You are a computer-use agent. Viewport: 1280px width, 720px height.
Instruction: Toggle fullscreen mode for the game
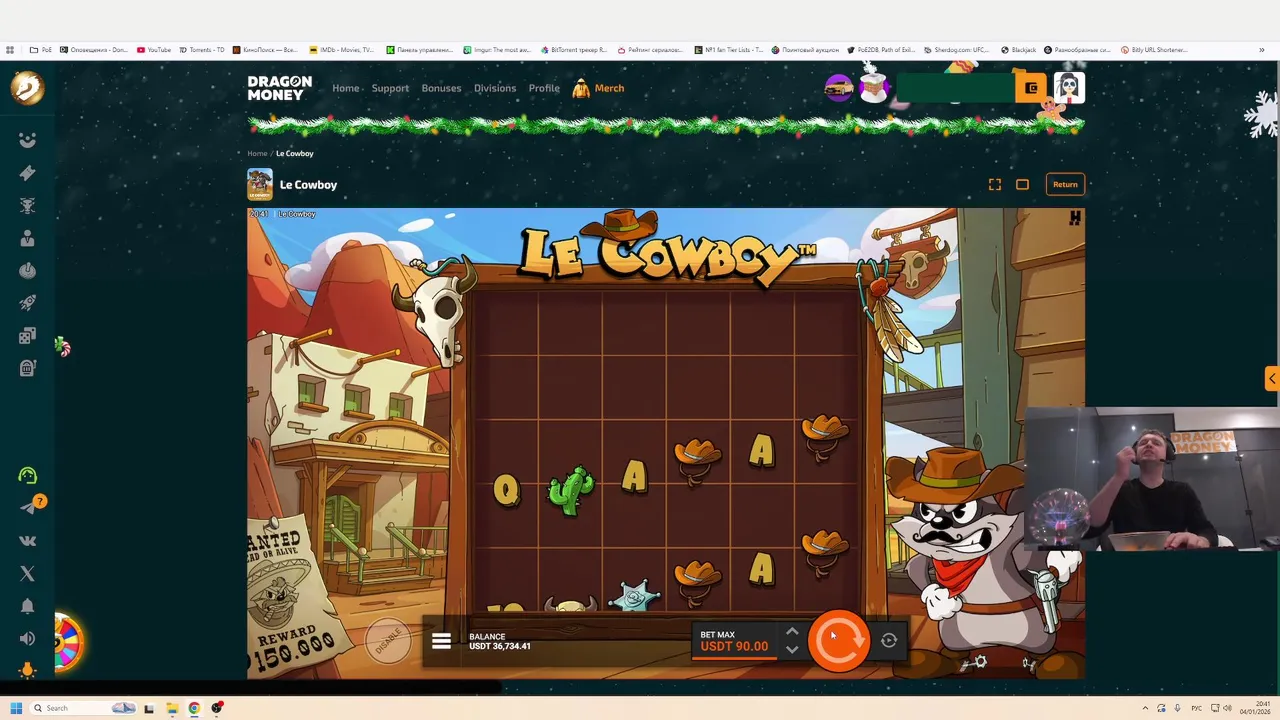click(995, 184)
